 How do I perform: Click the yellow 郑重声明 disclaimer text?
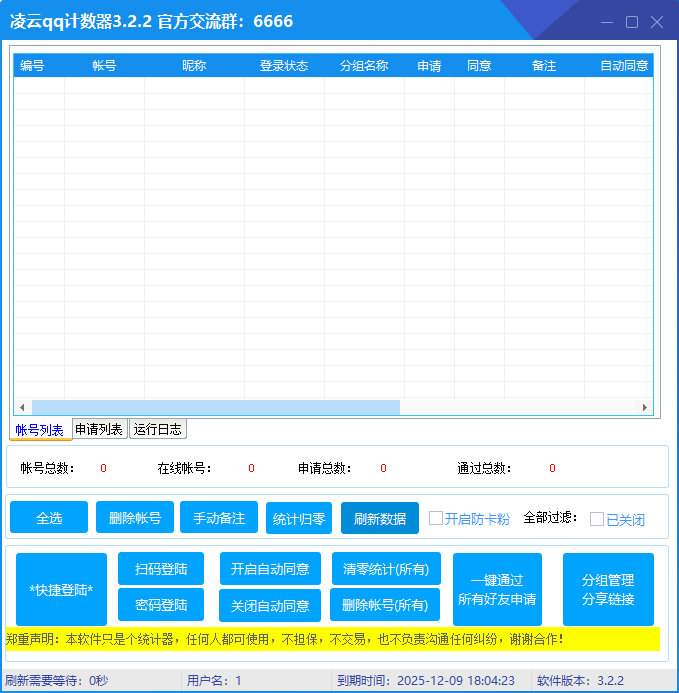click(285, 639)
